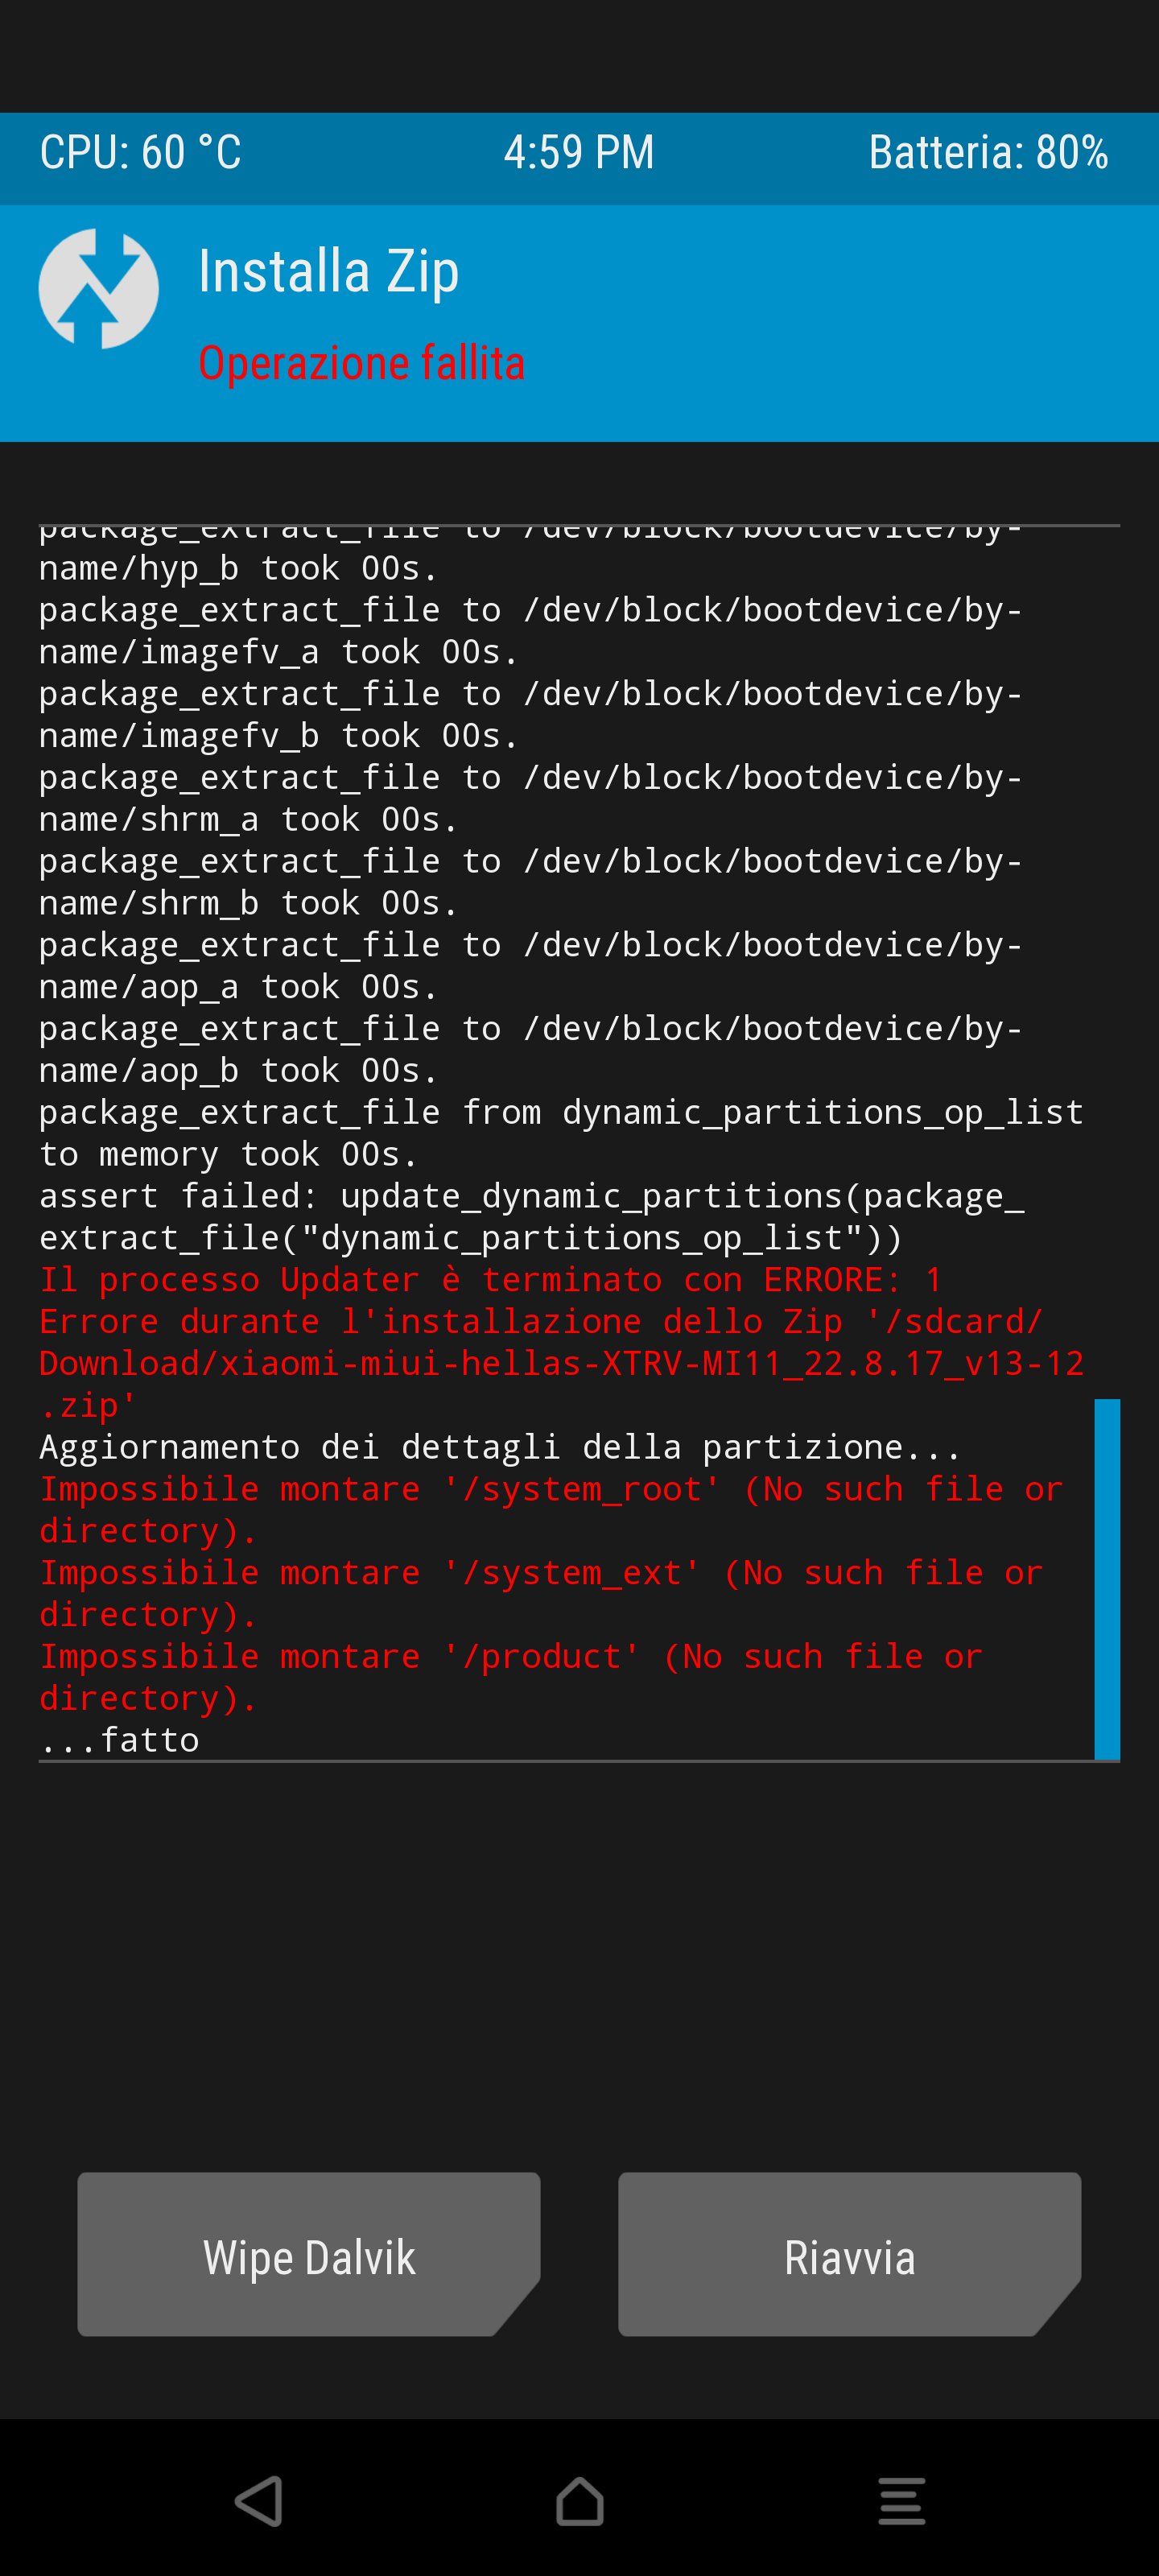This screenshot has height=2576, width=1159.
Task: Click the Installa Zip title
Action: (329, 271)
